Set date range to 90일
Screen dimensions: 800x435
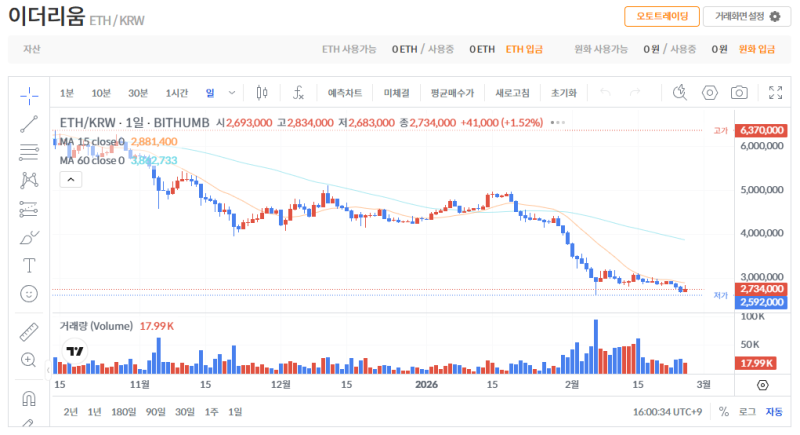pyautogui.click(x=156, y=412)
